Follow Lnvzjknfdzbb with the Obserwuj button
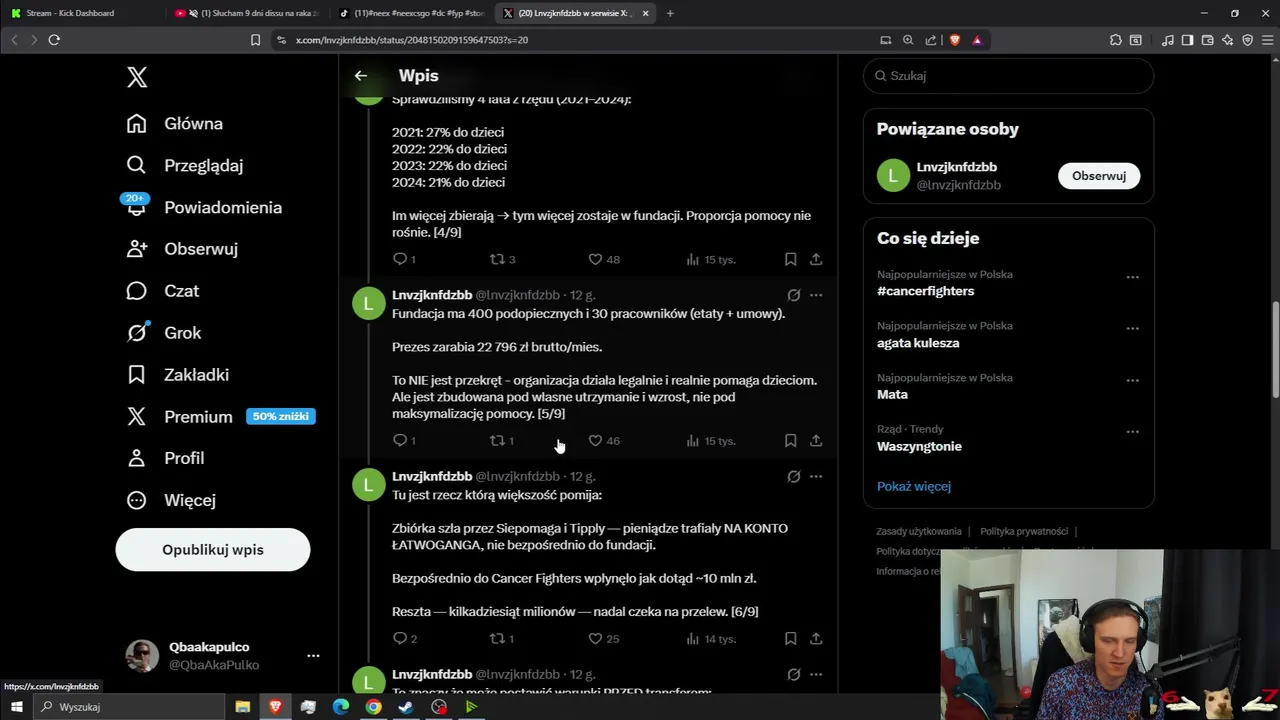Viewport: 1280px width, 720px height. tap(1099, 176)
